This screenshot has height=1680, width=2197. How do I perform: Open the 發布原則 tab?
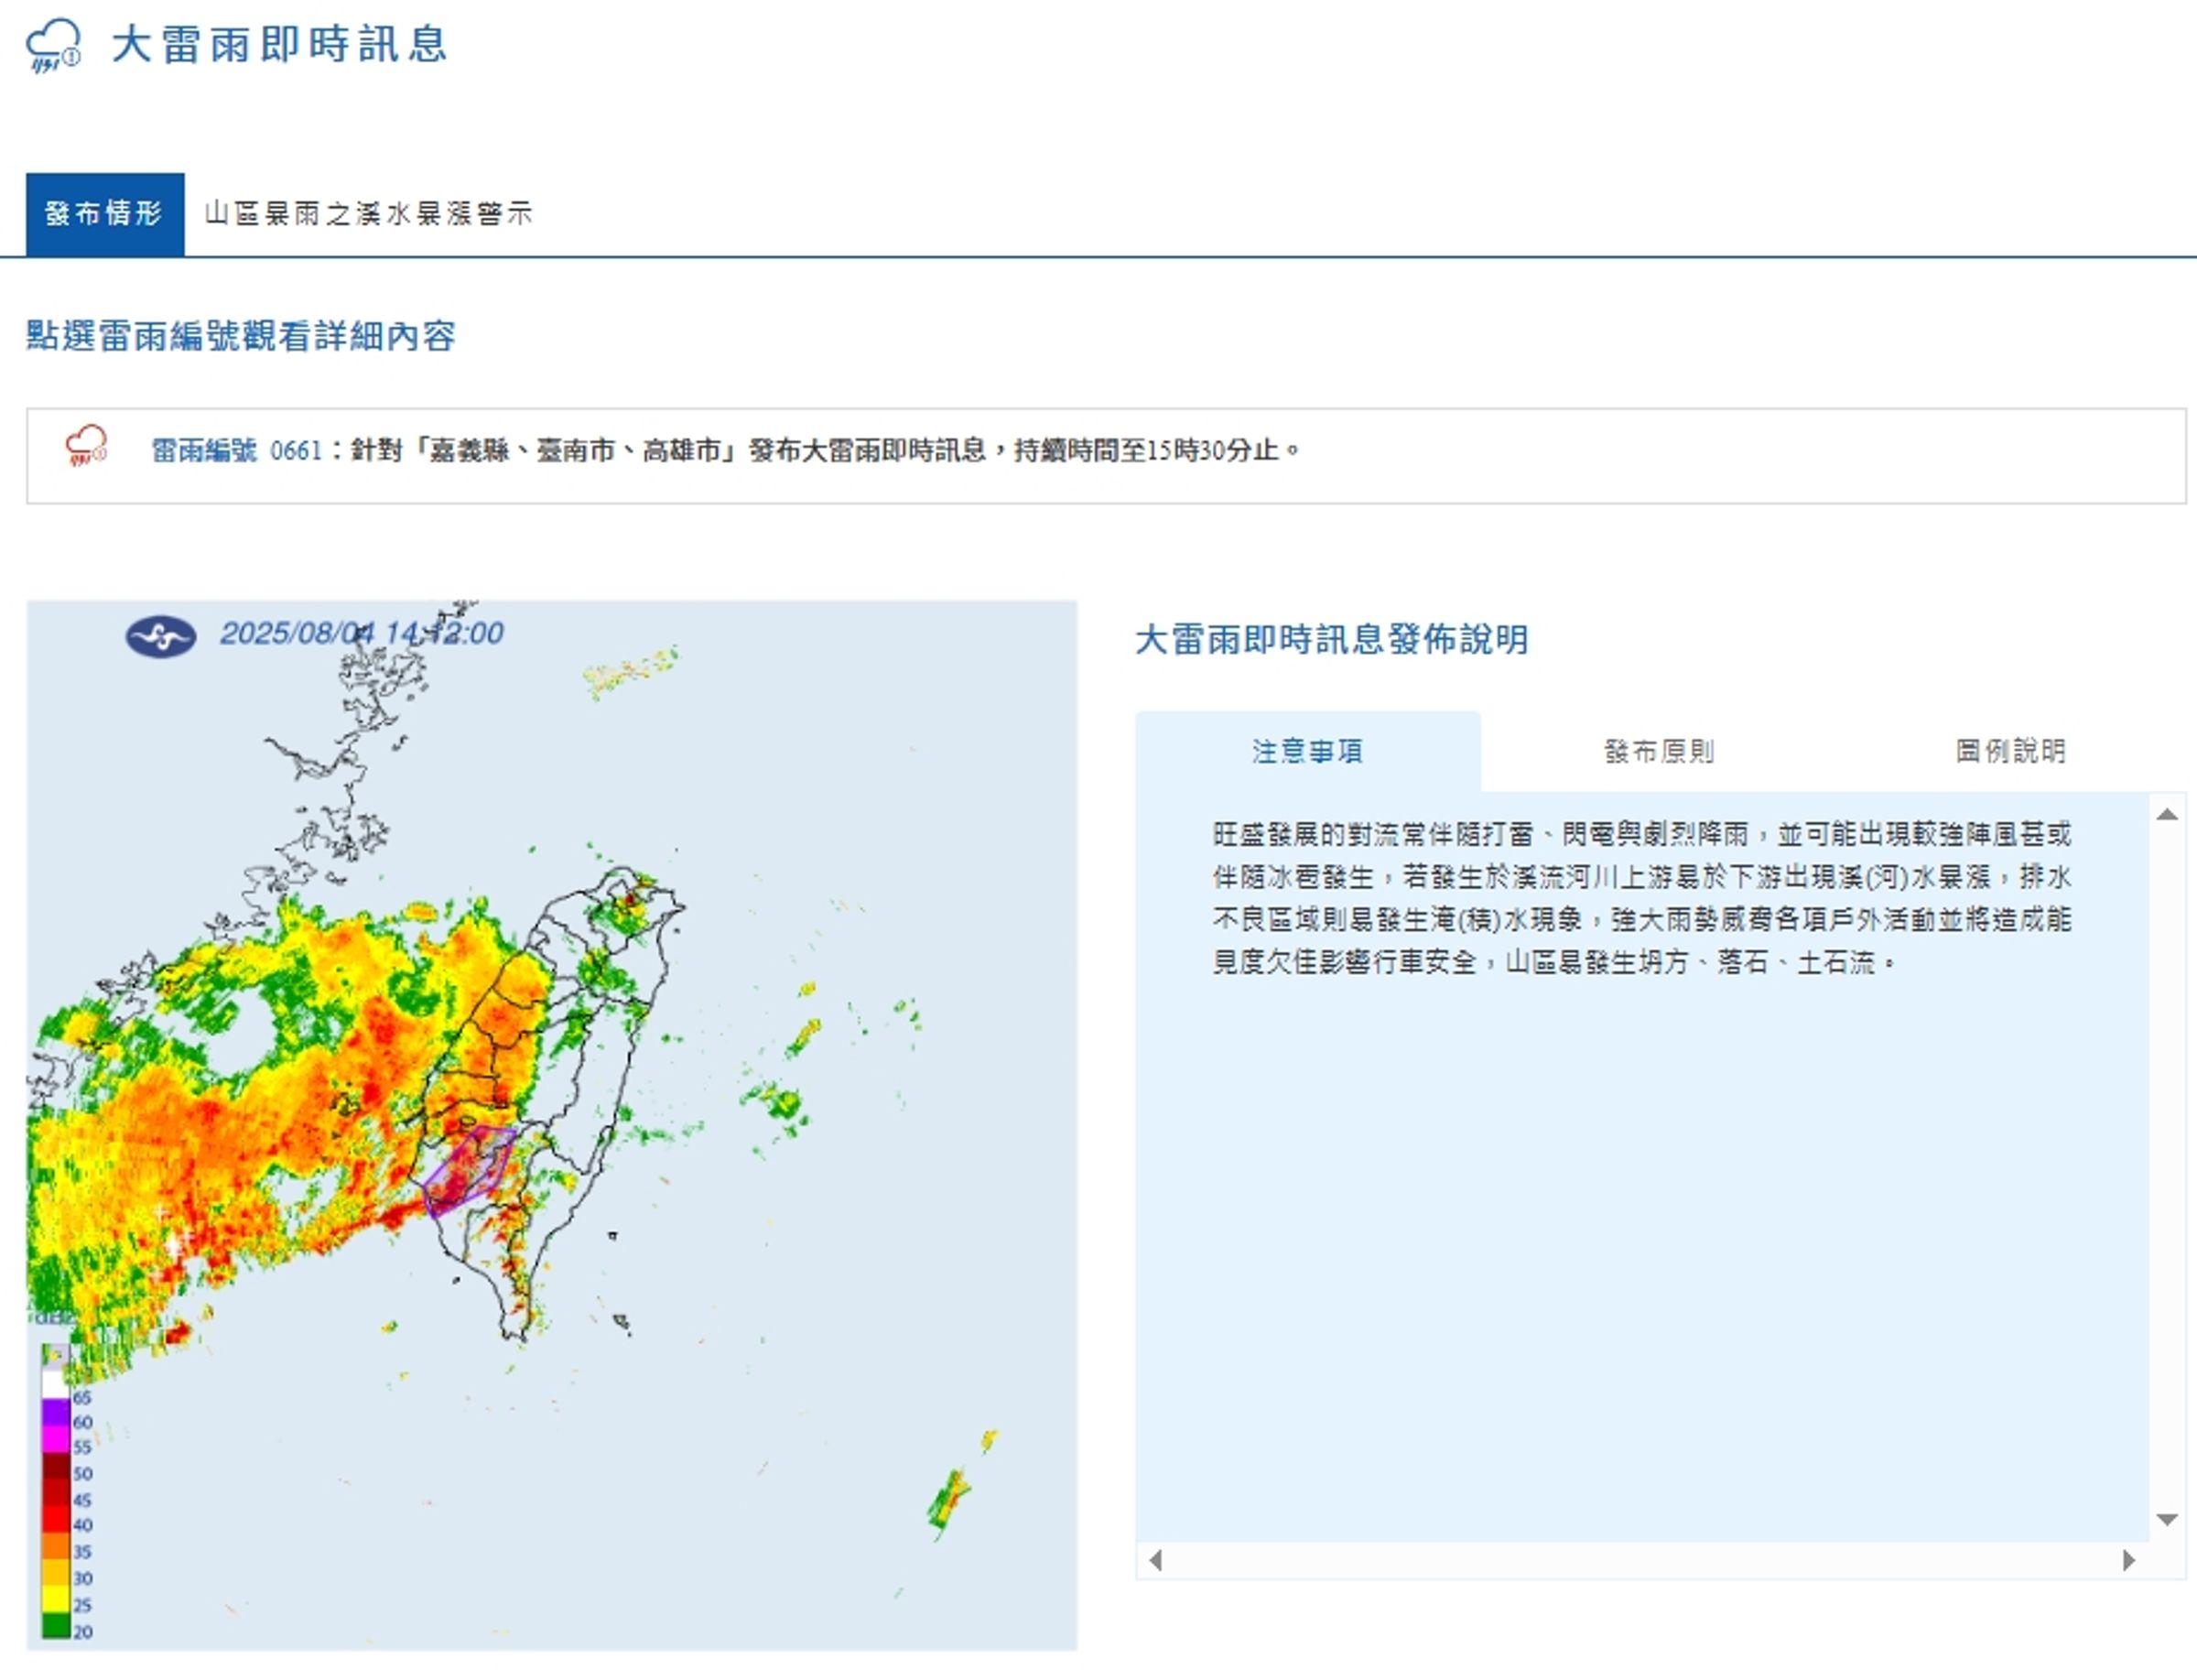click(1659, 751)
